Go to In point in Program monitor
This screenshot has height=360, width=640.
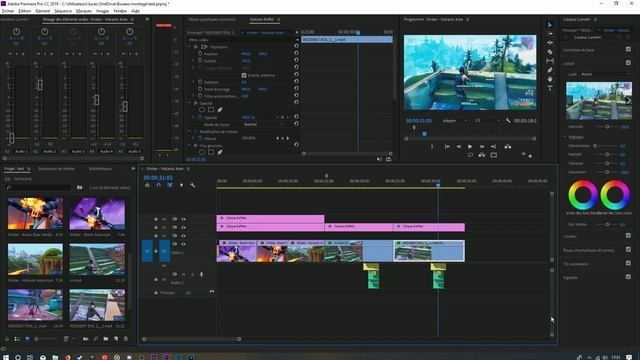pyautogui.click(x=447, y=146)
